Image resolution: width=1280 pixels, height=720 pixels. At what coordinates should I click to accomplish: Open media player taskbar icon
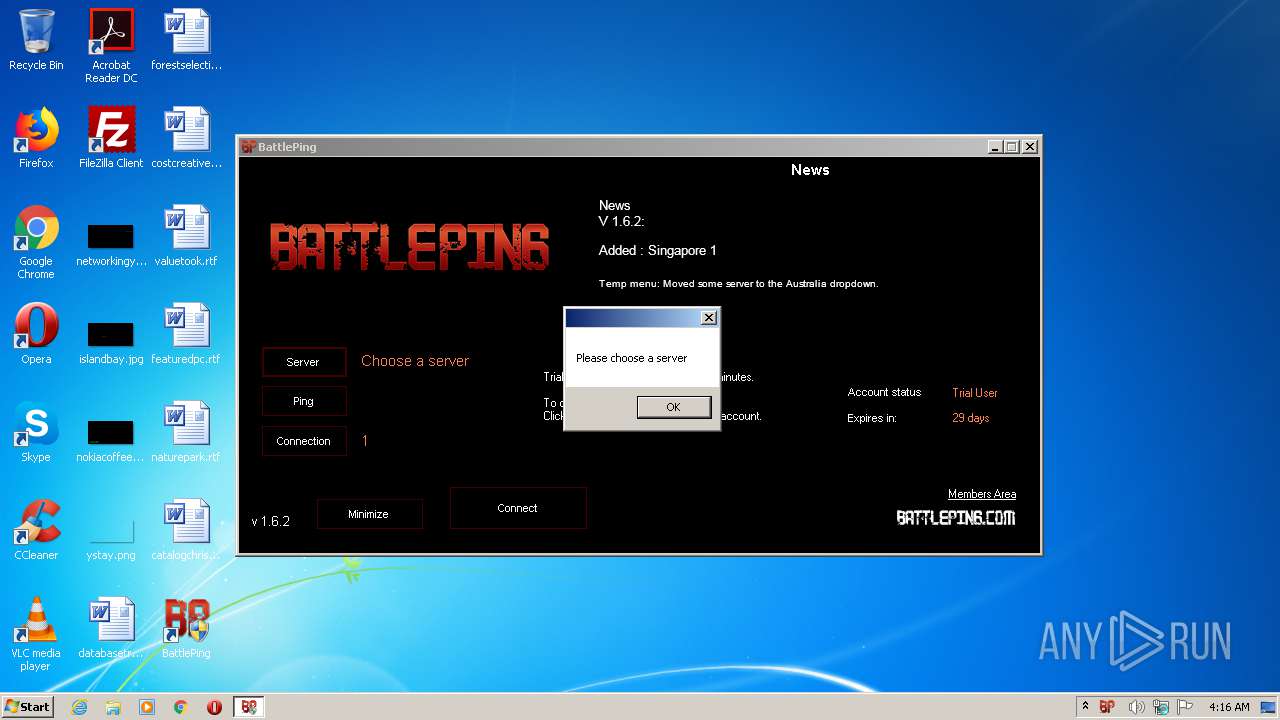(147, 707)
